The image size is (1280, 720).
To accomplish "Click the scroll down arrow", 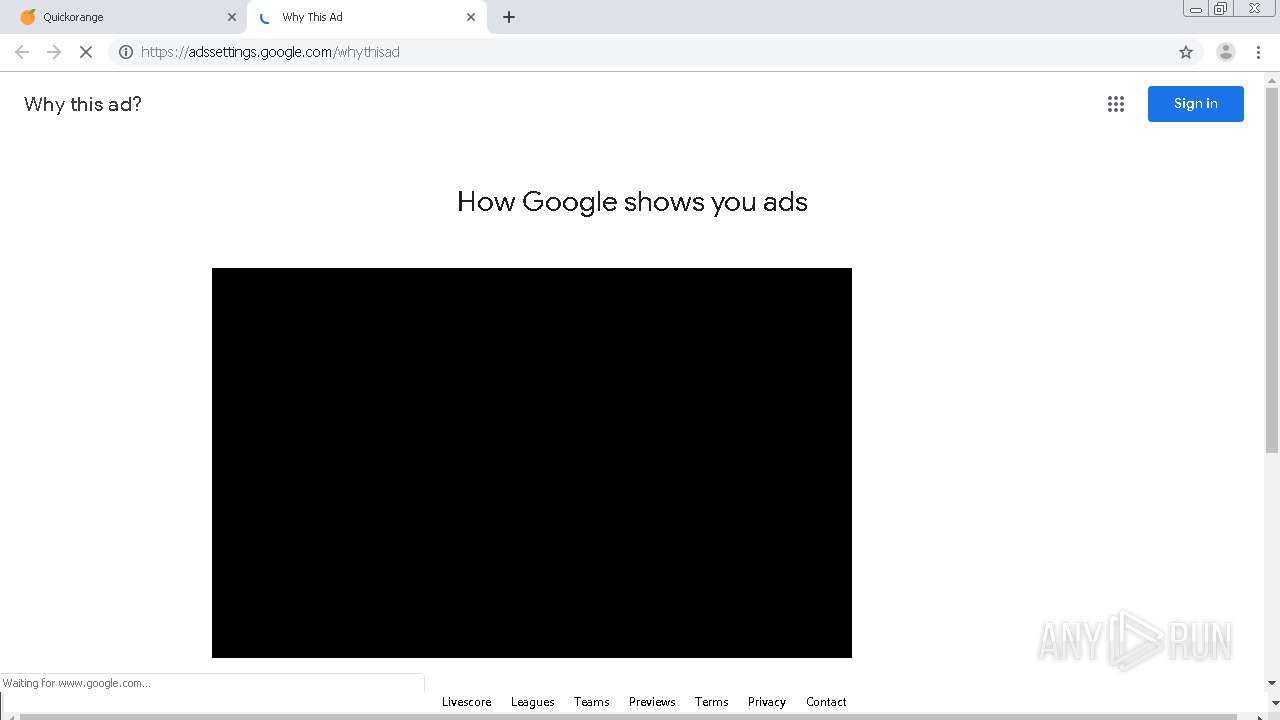I will 1272,683.
